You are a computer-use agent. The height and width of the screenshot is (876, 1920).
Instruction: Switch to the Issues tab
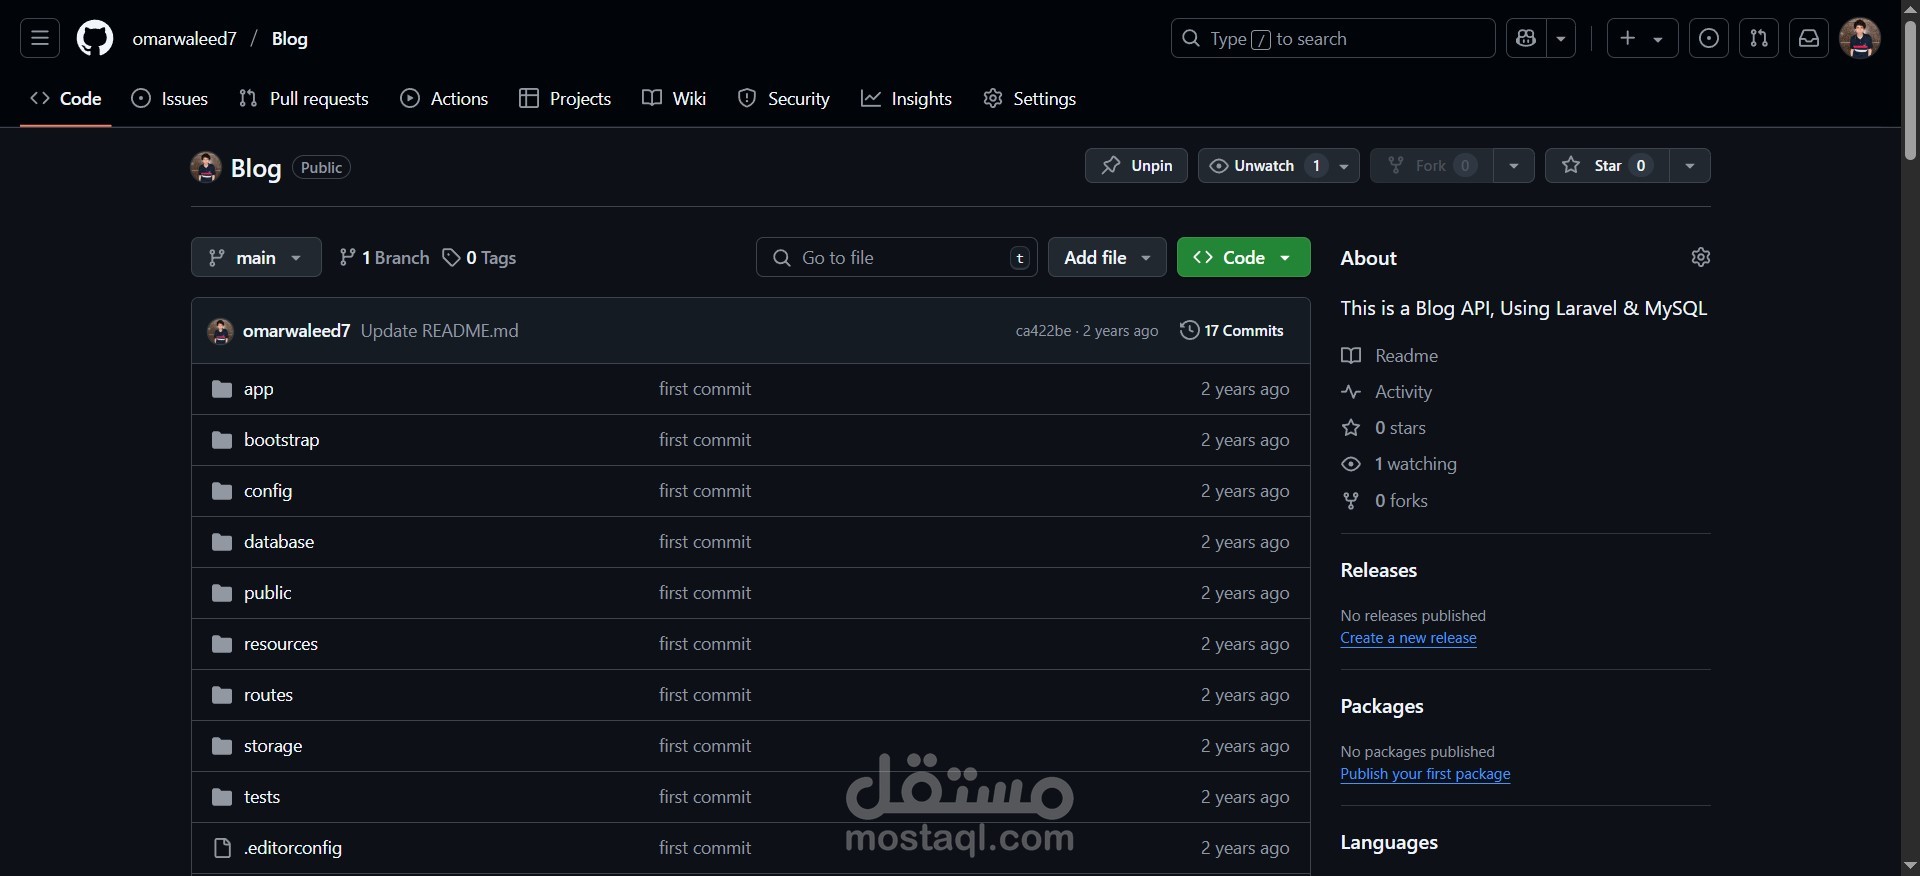[170, 98]
